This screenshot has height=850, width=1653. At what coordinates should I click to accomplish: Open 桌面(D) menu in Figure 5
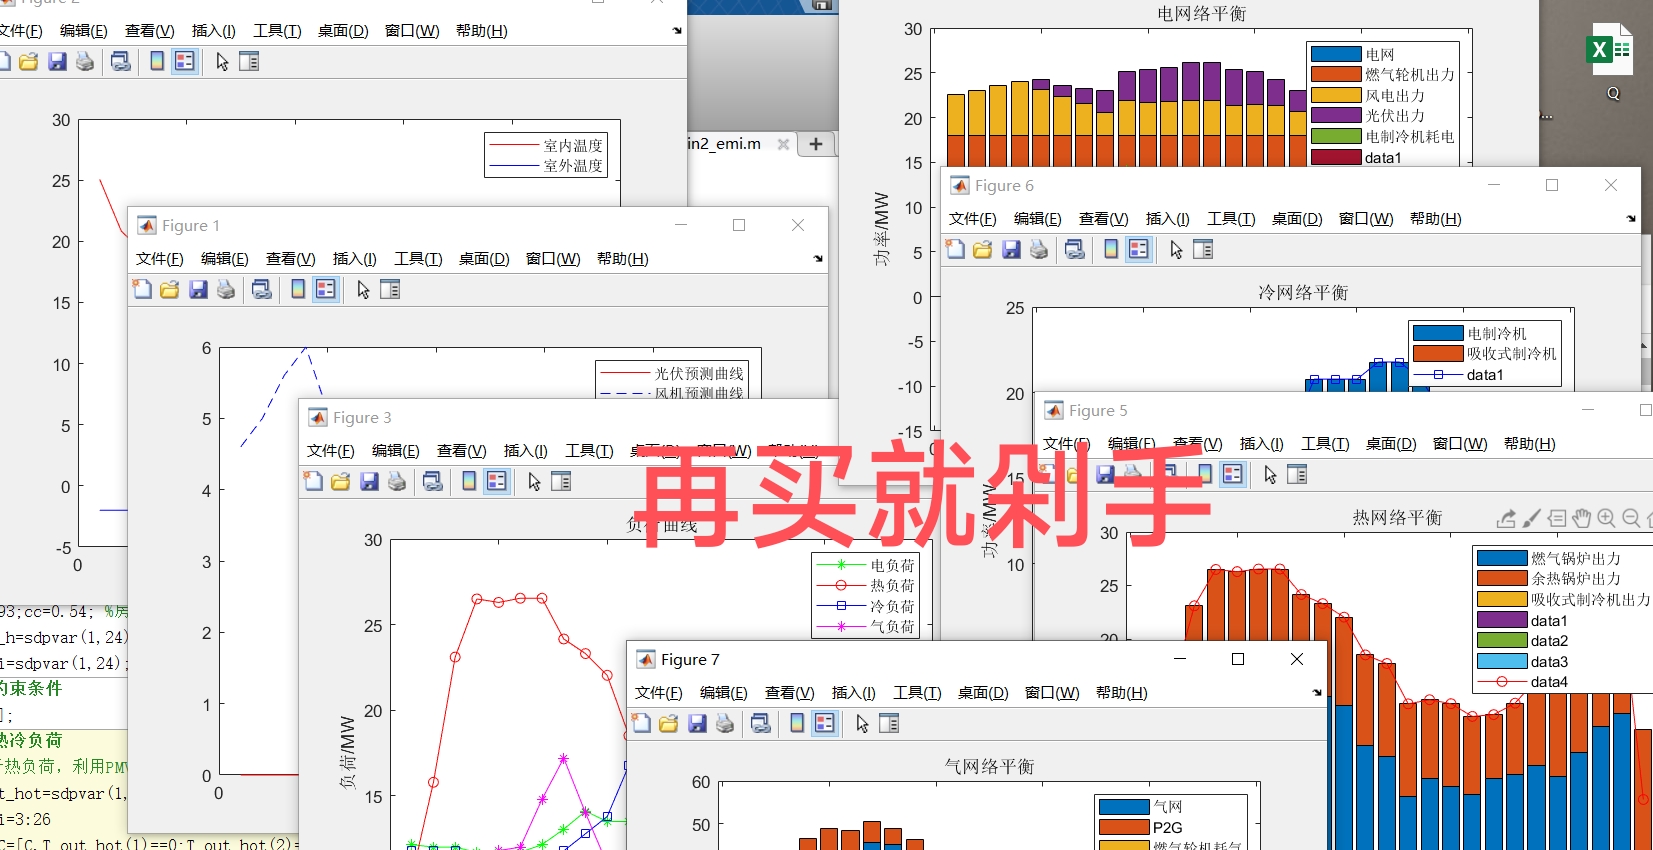coord(1391,444)
